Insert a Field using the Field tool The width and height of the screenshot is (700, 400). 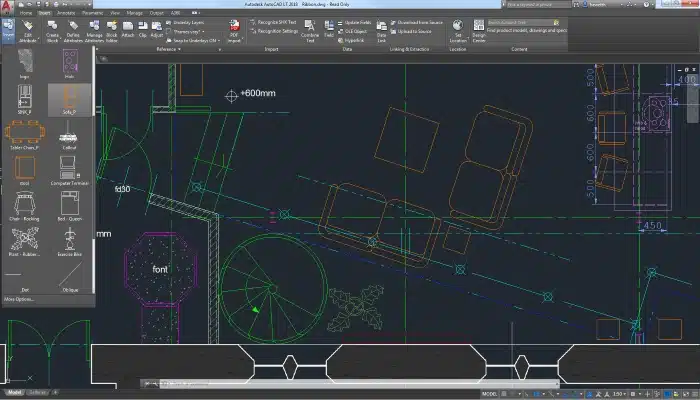coord(329,29)
